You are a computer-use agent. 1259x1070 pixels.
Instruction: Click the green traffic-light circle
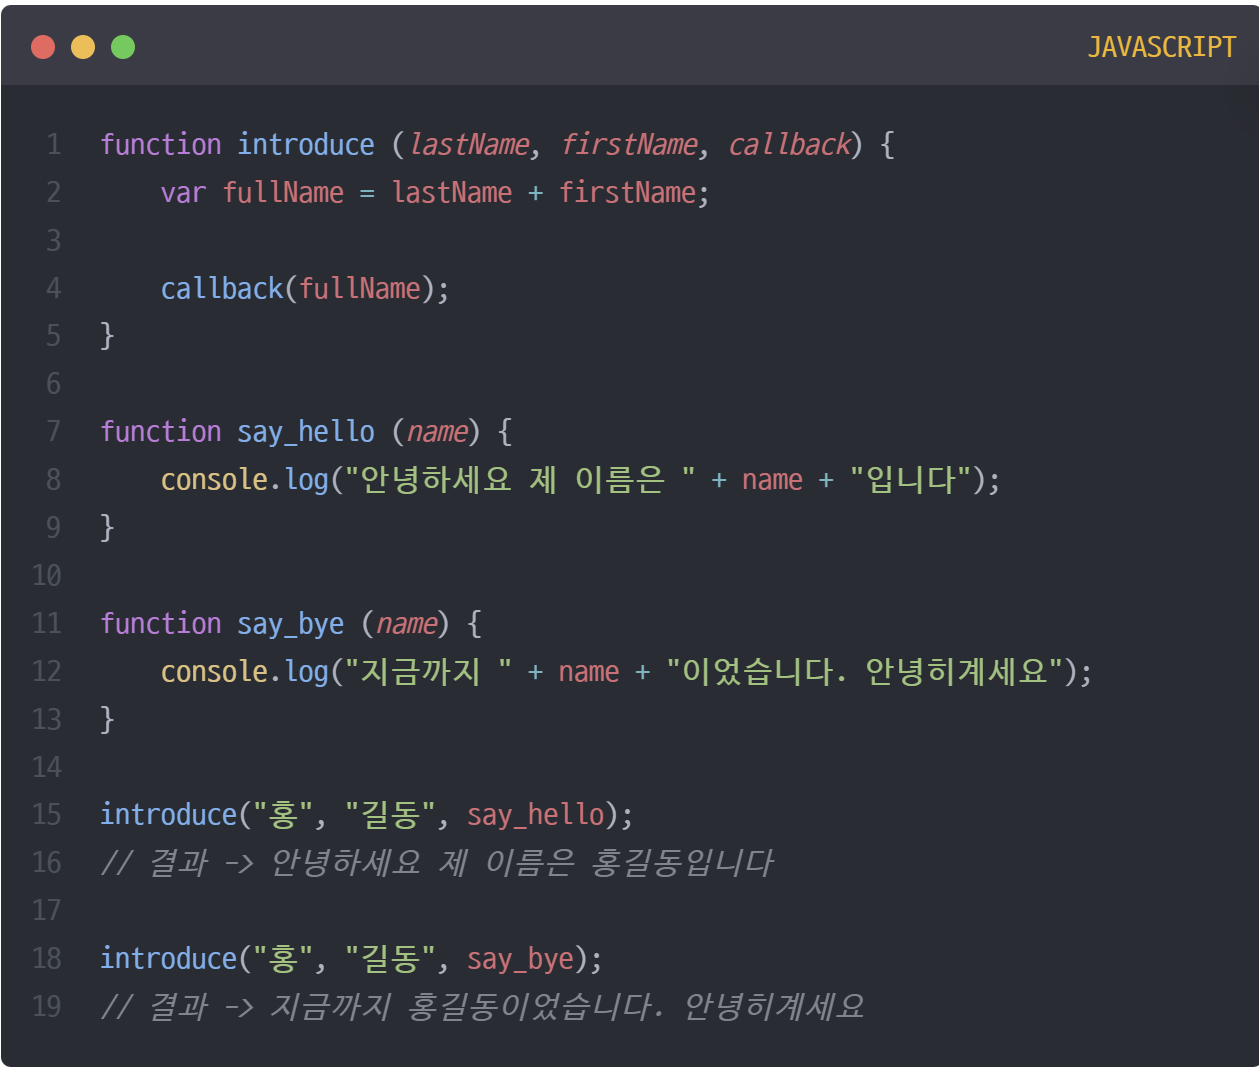point(123,46)
